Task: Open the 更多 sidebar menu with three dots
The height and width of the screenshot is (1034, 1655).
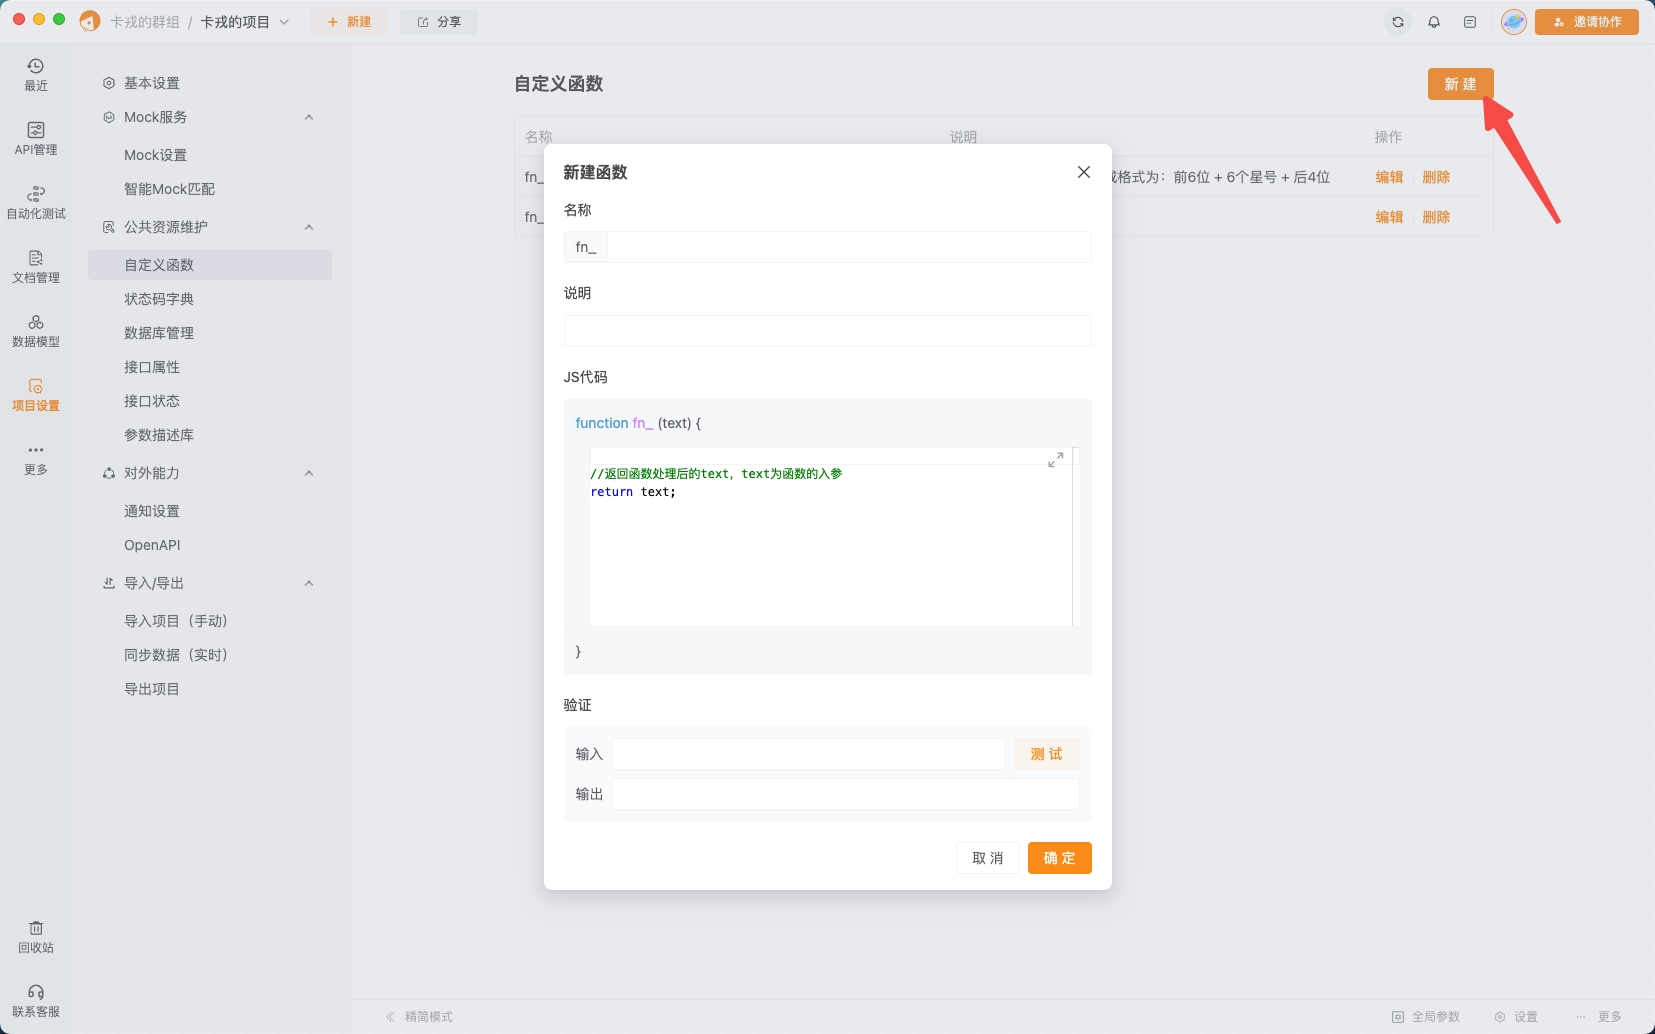Action: point(36,459)
